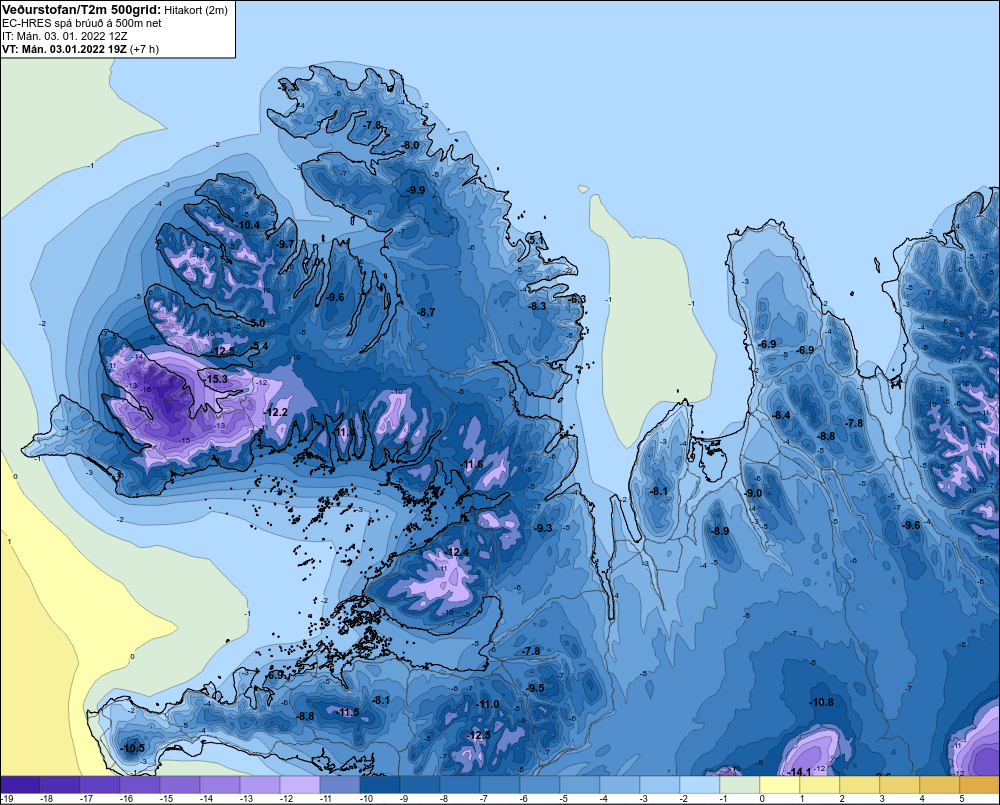This screenshot has height=805, width=1000.
Task: Click the -14.1 temperature value
Action: (x=798, y=772)
